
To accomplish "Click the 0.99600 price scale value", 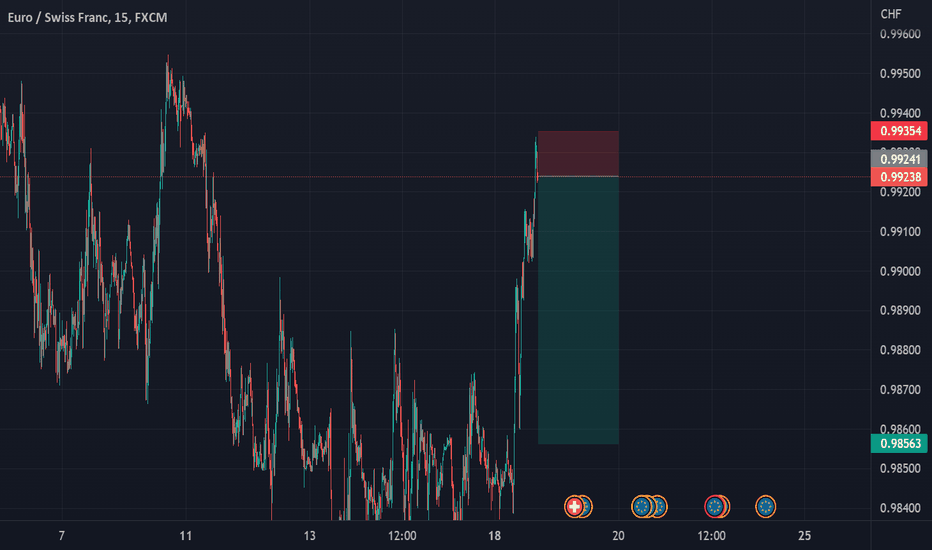I will [x=900, y=34].
